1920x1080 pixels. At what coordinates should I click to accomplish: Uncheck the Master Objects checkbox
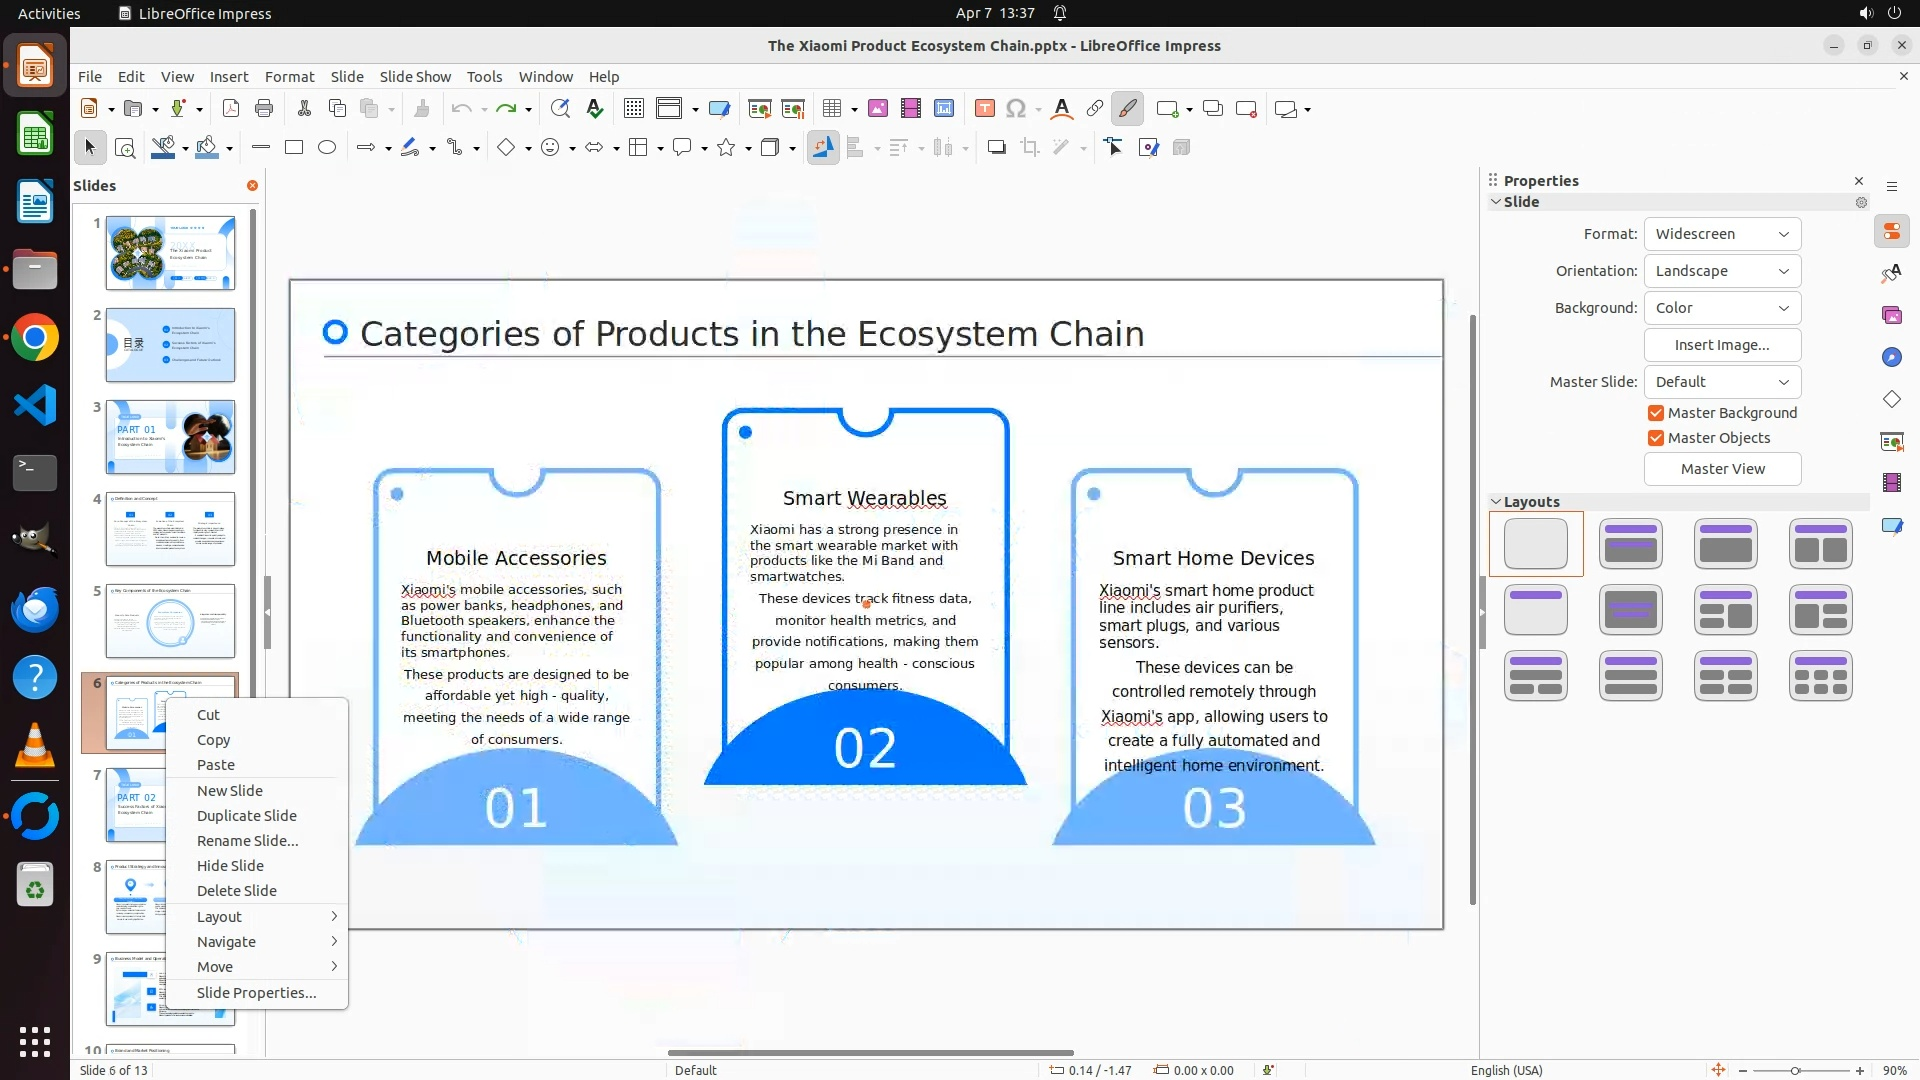1656,438
